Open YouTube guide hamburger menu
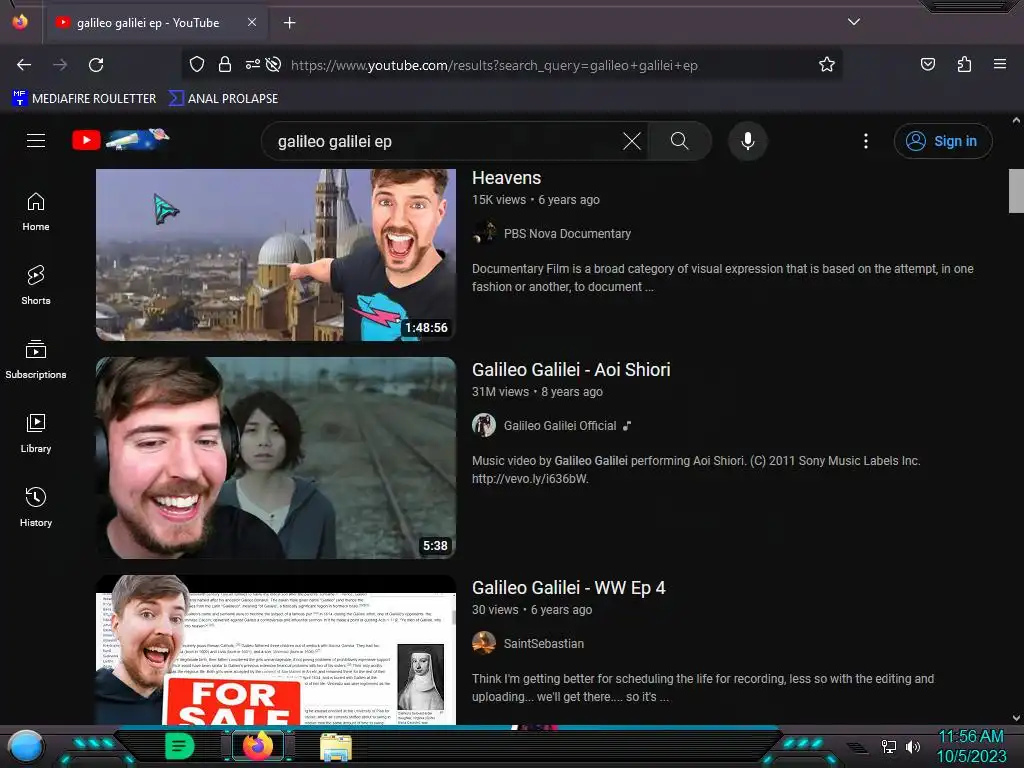Image resolution: width=1024 pixels, height=768 pixels. point(36,140)
